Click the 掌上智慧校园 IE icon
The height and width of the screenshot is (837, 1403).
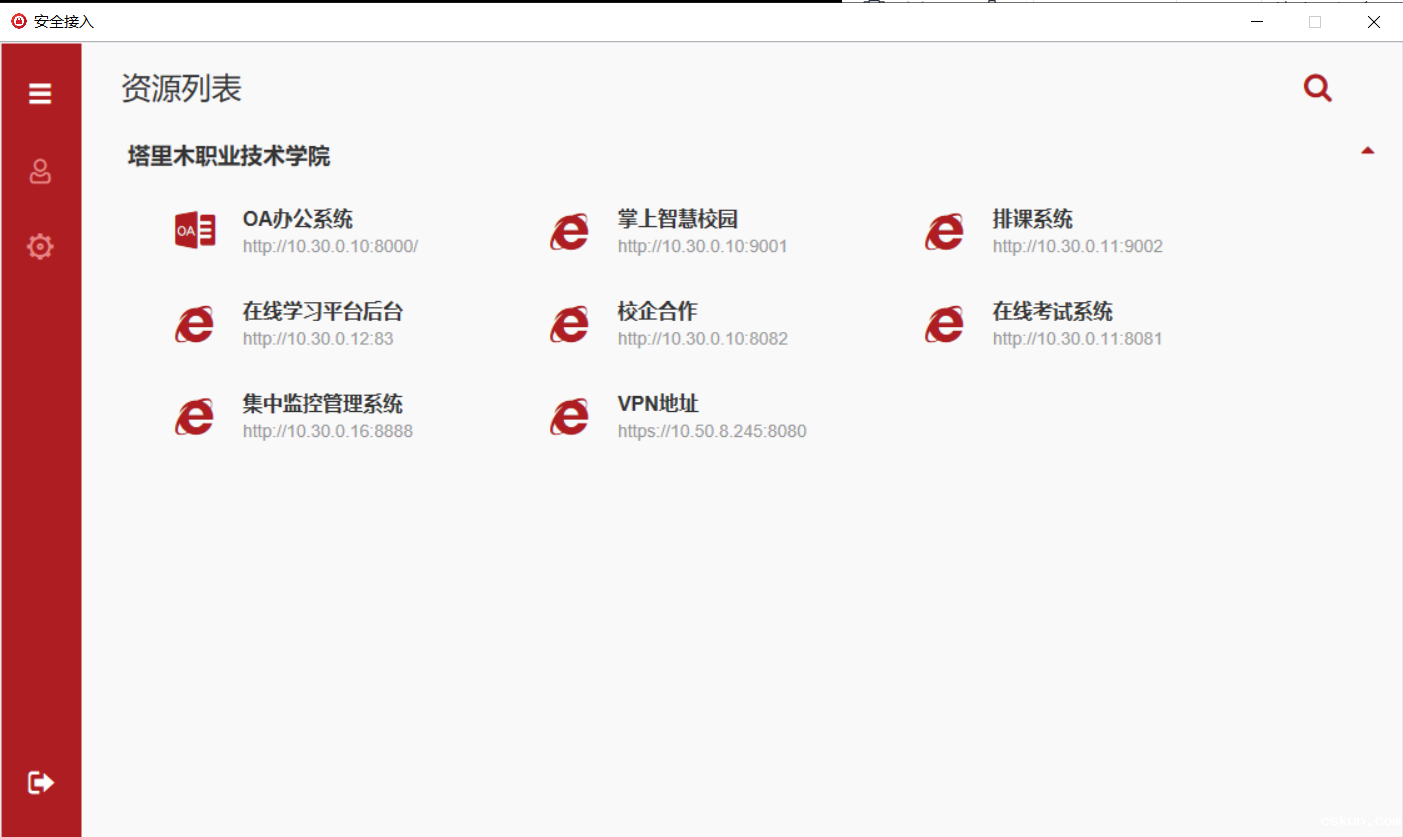[570, 231]
